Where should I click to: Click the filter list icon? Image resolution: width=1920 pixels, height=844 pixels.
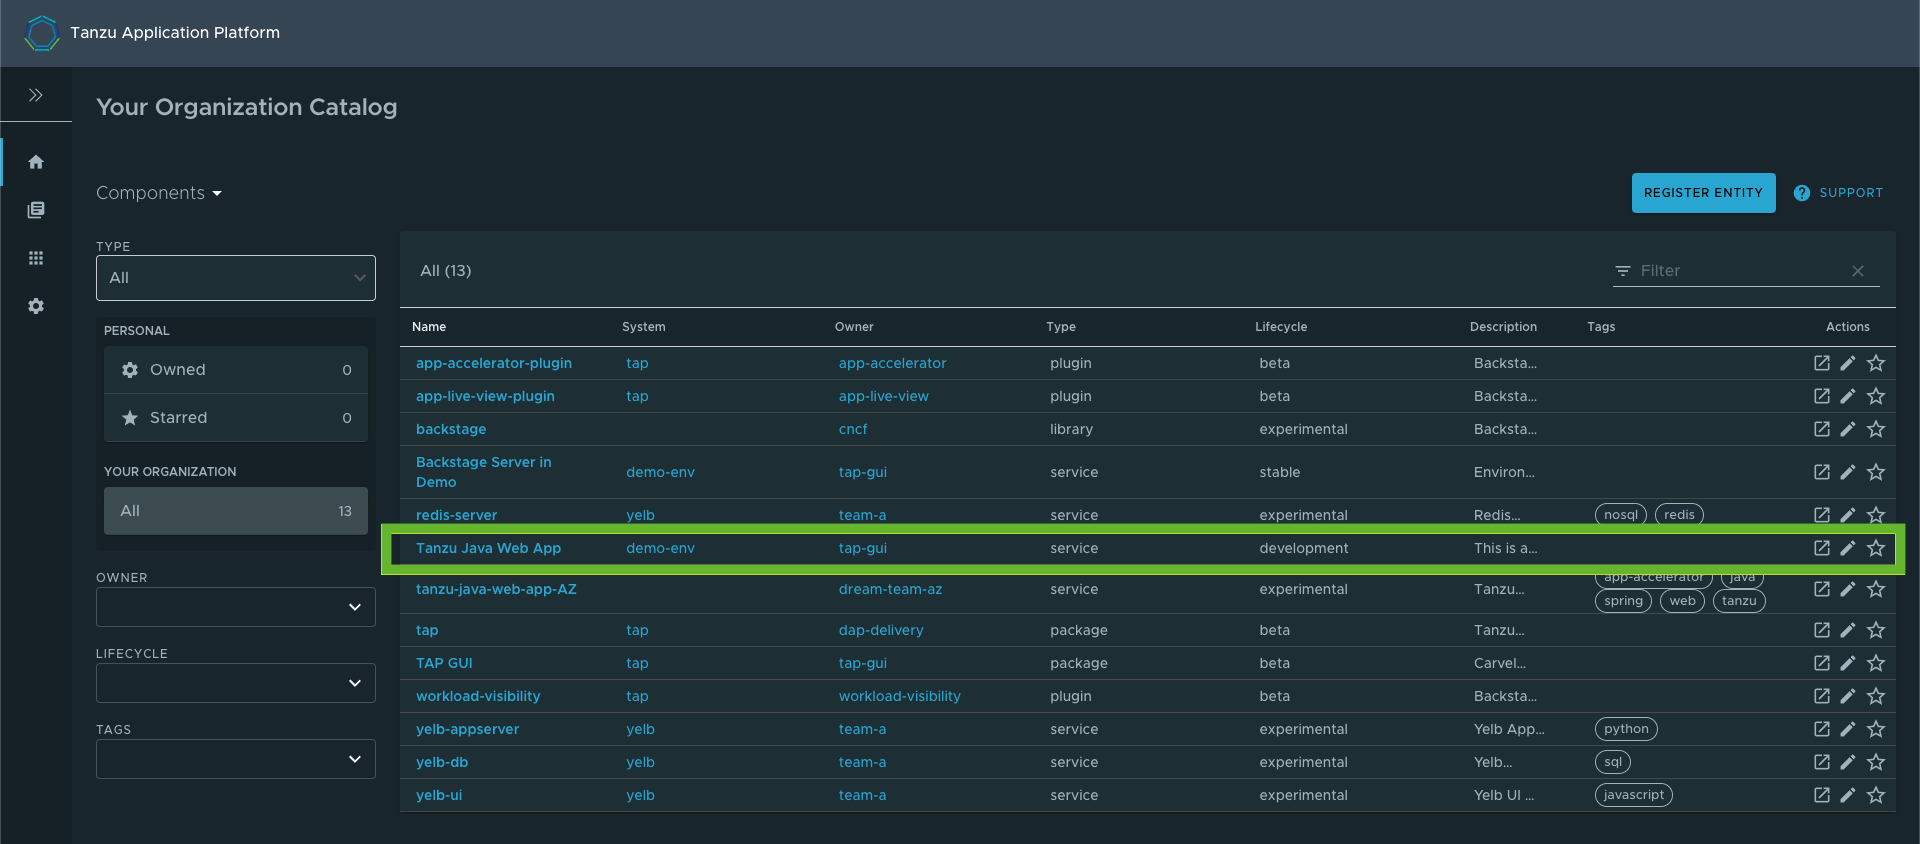(x=1623, y=271)
